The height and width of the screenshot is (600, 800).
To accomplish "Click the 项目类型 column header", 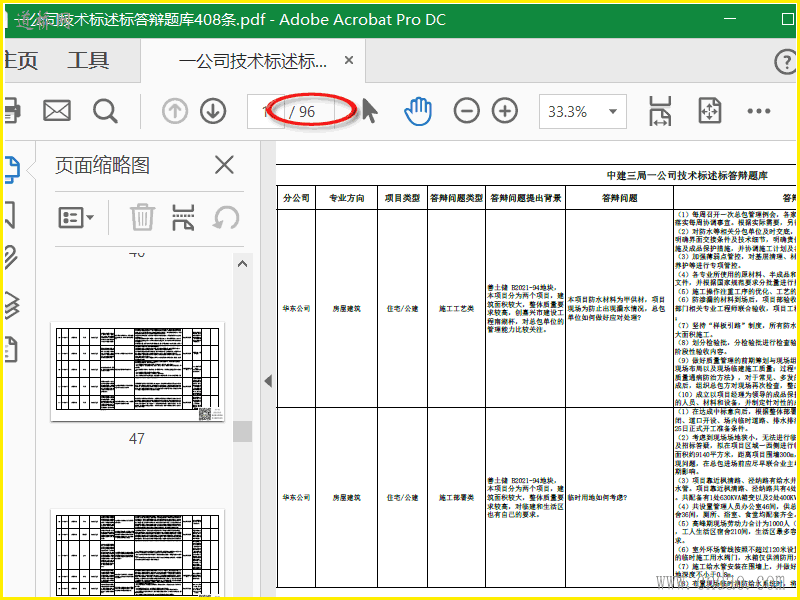I will tap(403, 198).
